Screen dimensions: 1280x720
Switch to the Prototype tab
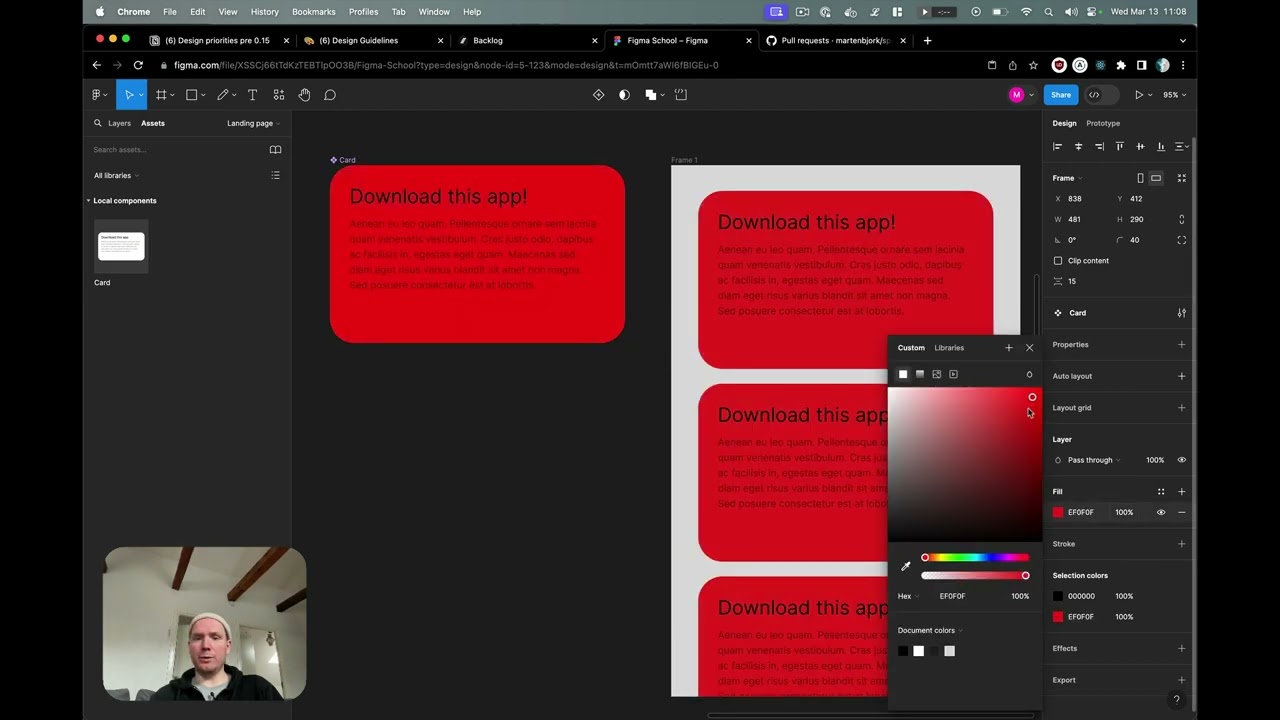[1103, 123]
